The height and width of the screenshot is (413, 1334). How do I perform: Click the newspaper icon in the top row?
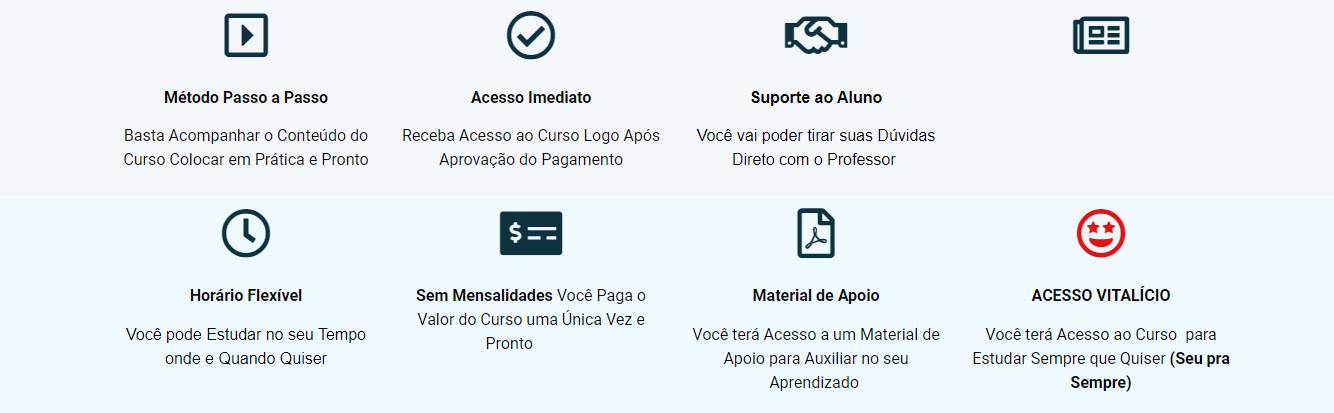pos(1101,35)
